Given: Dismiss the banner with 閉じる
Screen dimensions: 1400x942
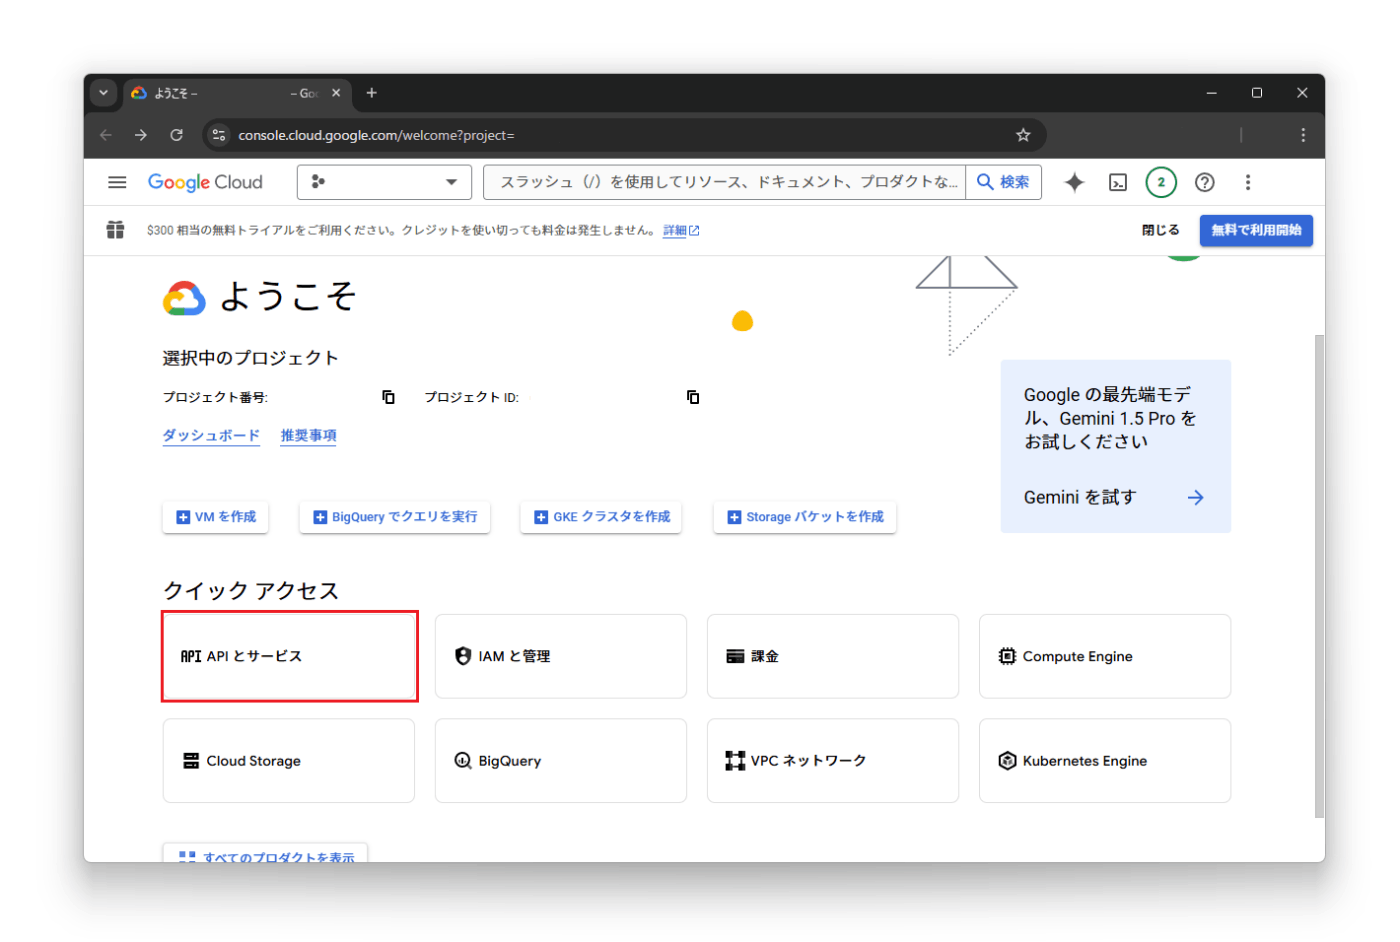Looking at the screenshot, I should tap(1160, 230).
